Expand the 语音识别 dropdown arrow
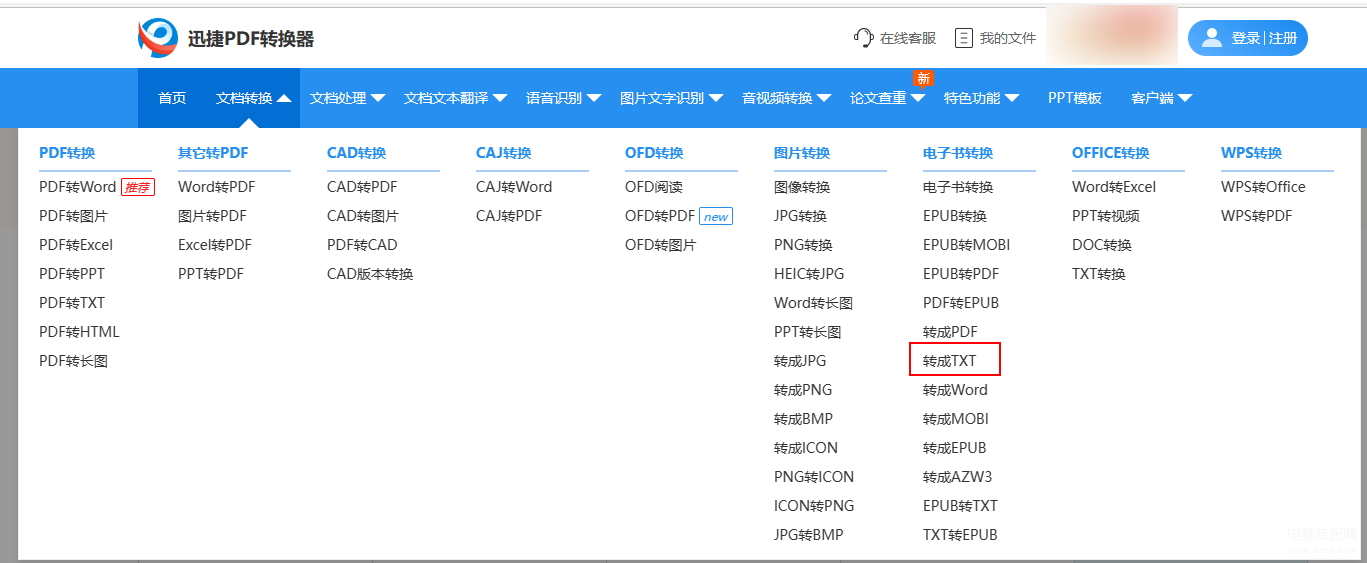The height and width of the screenshot is (563, 1367). coord(594,98)
